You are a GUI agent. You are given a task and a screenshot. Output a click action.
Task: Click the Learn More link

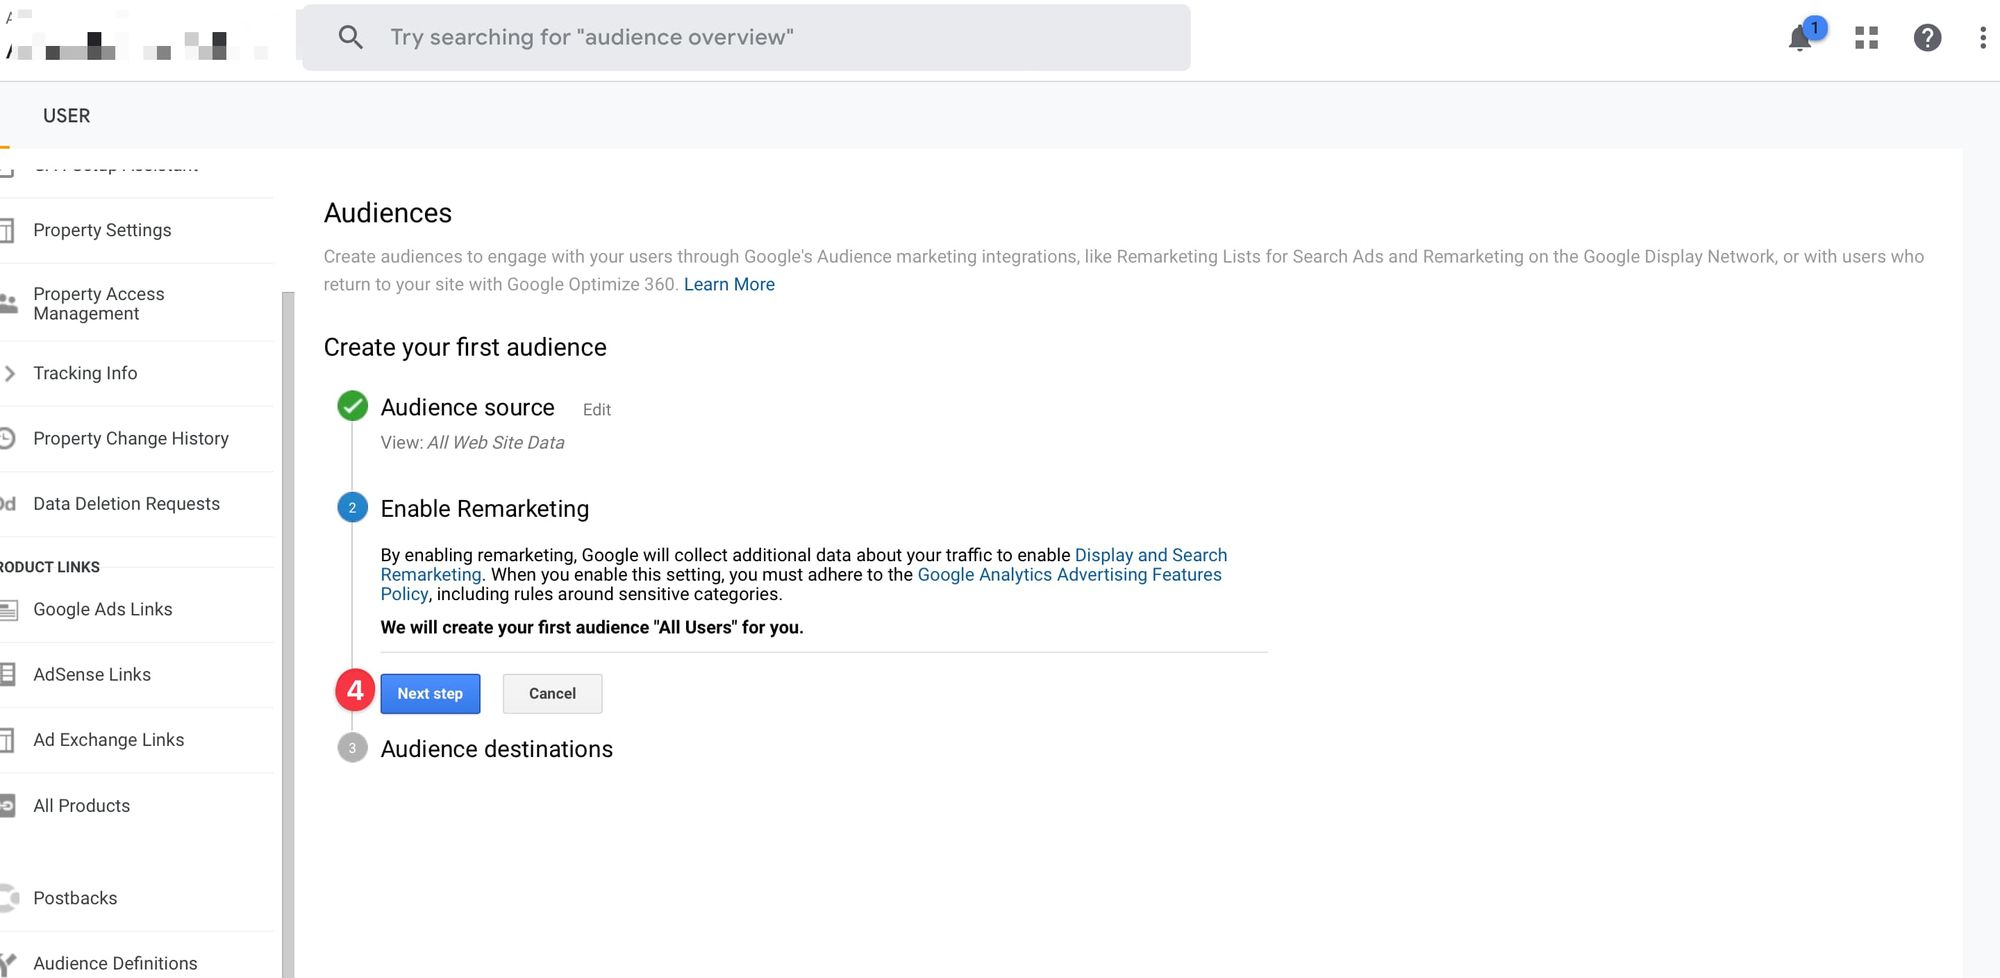pos(729,284)
